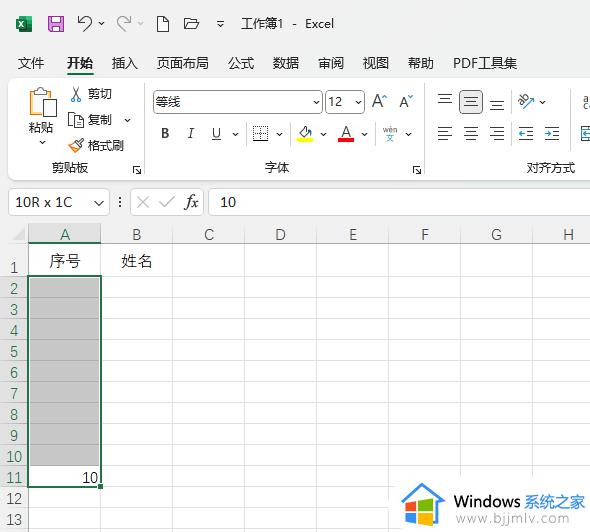This screenshot has height=532, width=590.
Task: Switch to the 开始 tab
Action: 80,63
